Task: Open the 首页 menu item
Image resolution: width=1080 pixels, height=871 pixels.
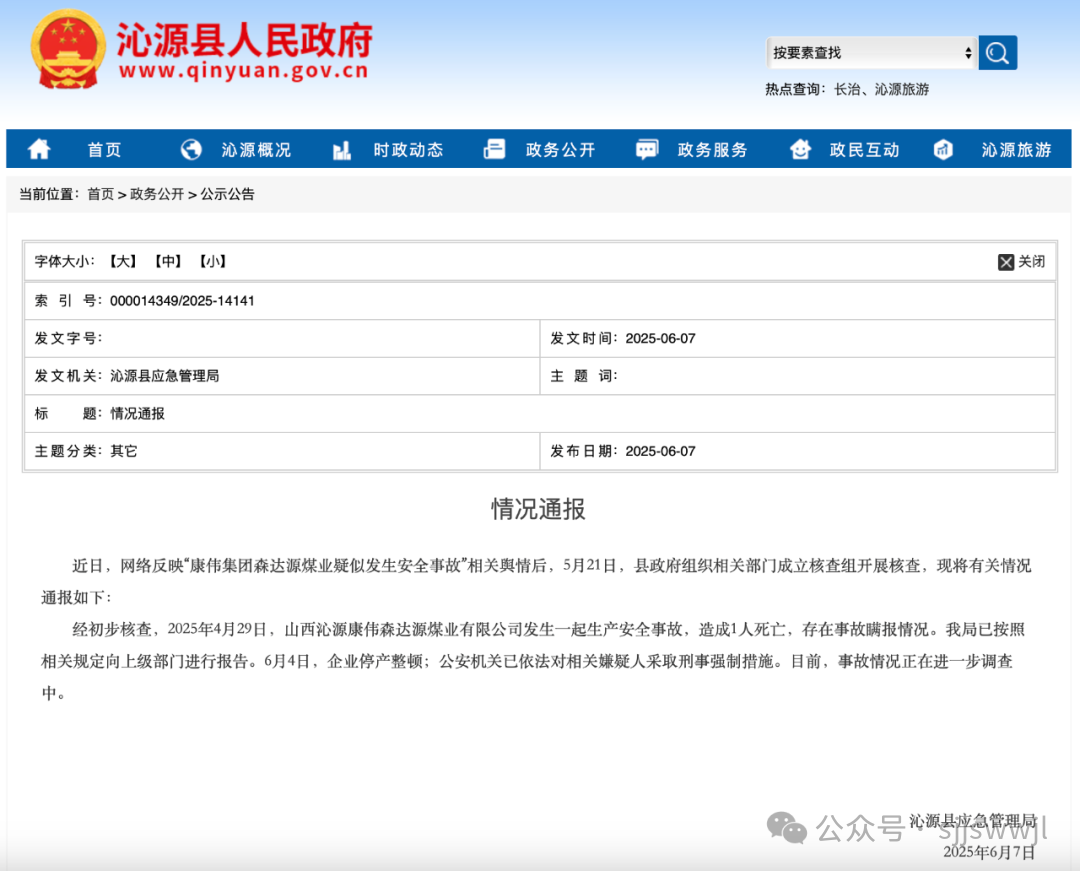Action: click(x=104, y=149)
